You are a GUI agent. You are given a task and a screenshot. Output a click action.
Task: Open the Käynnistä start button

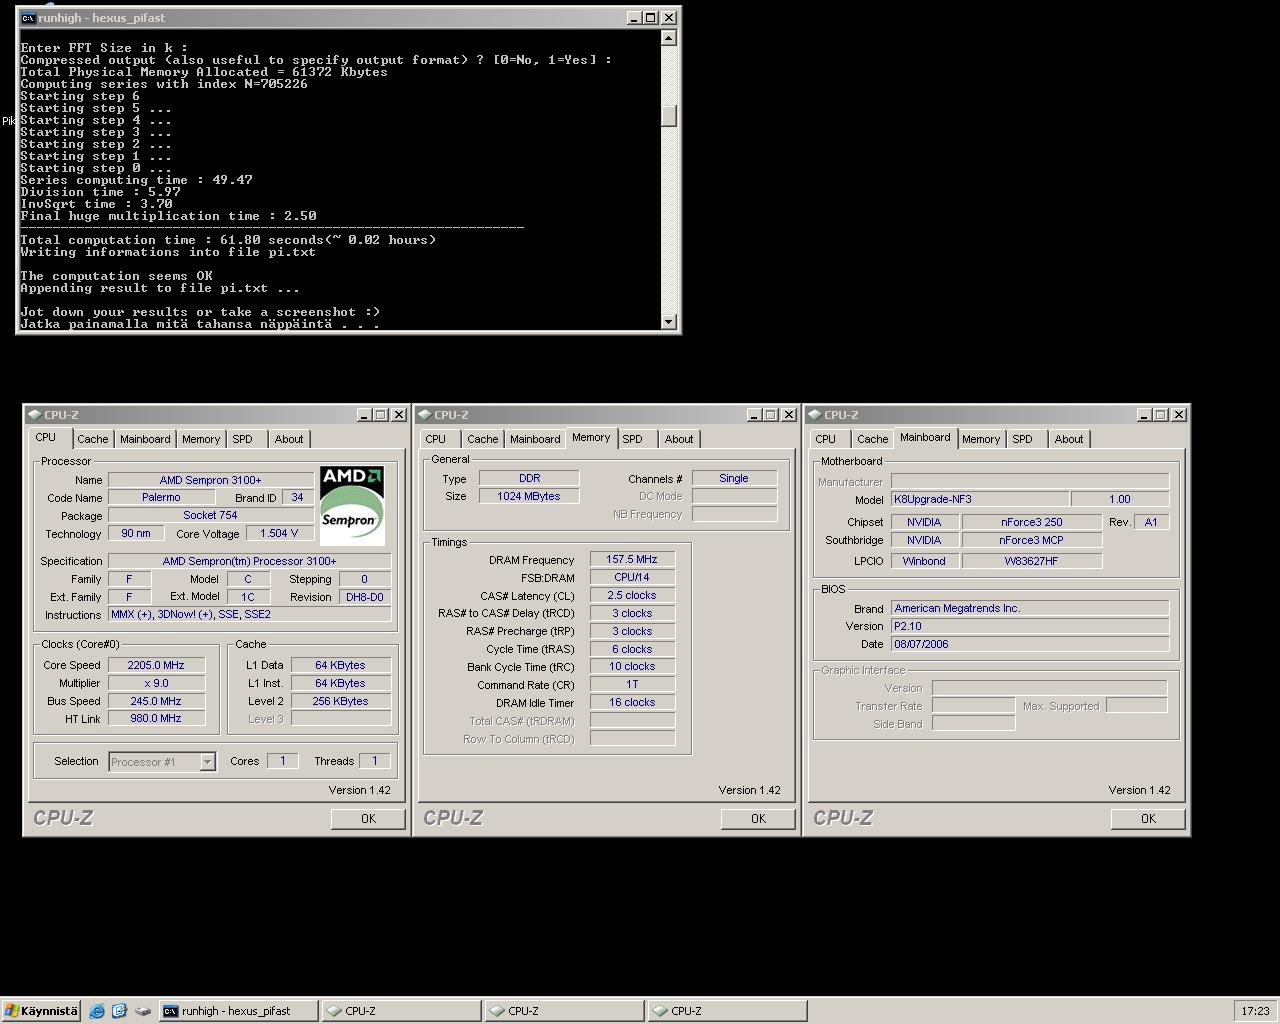tap(40, 1011)
